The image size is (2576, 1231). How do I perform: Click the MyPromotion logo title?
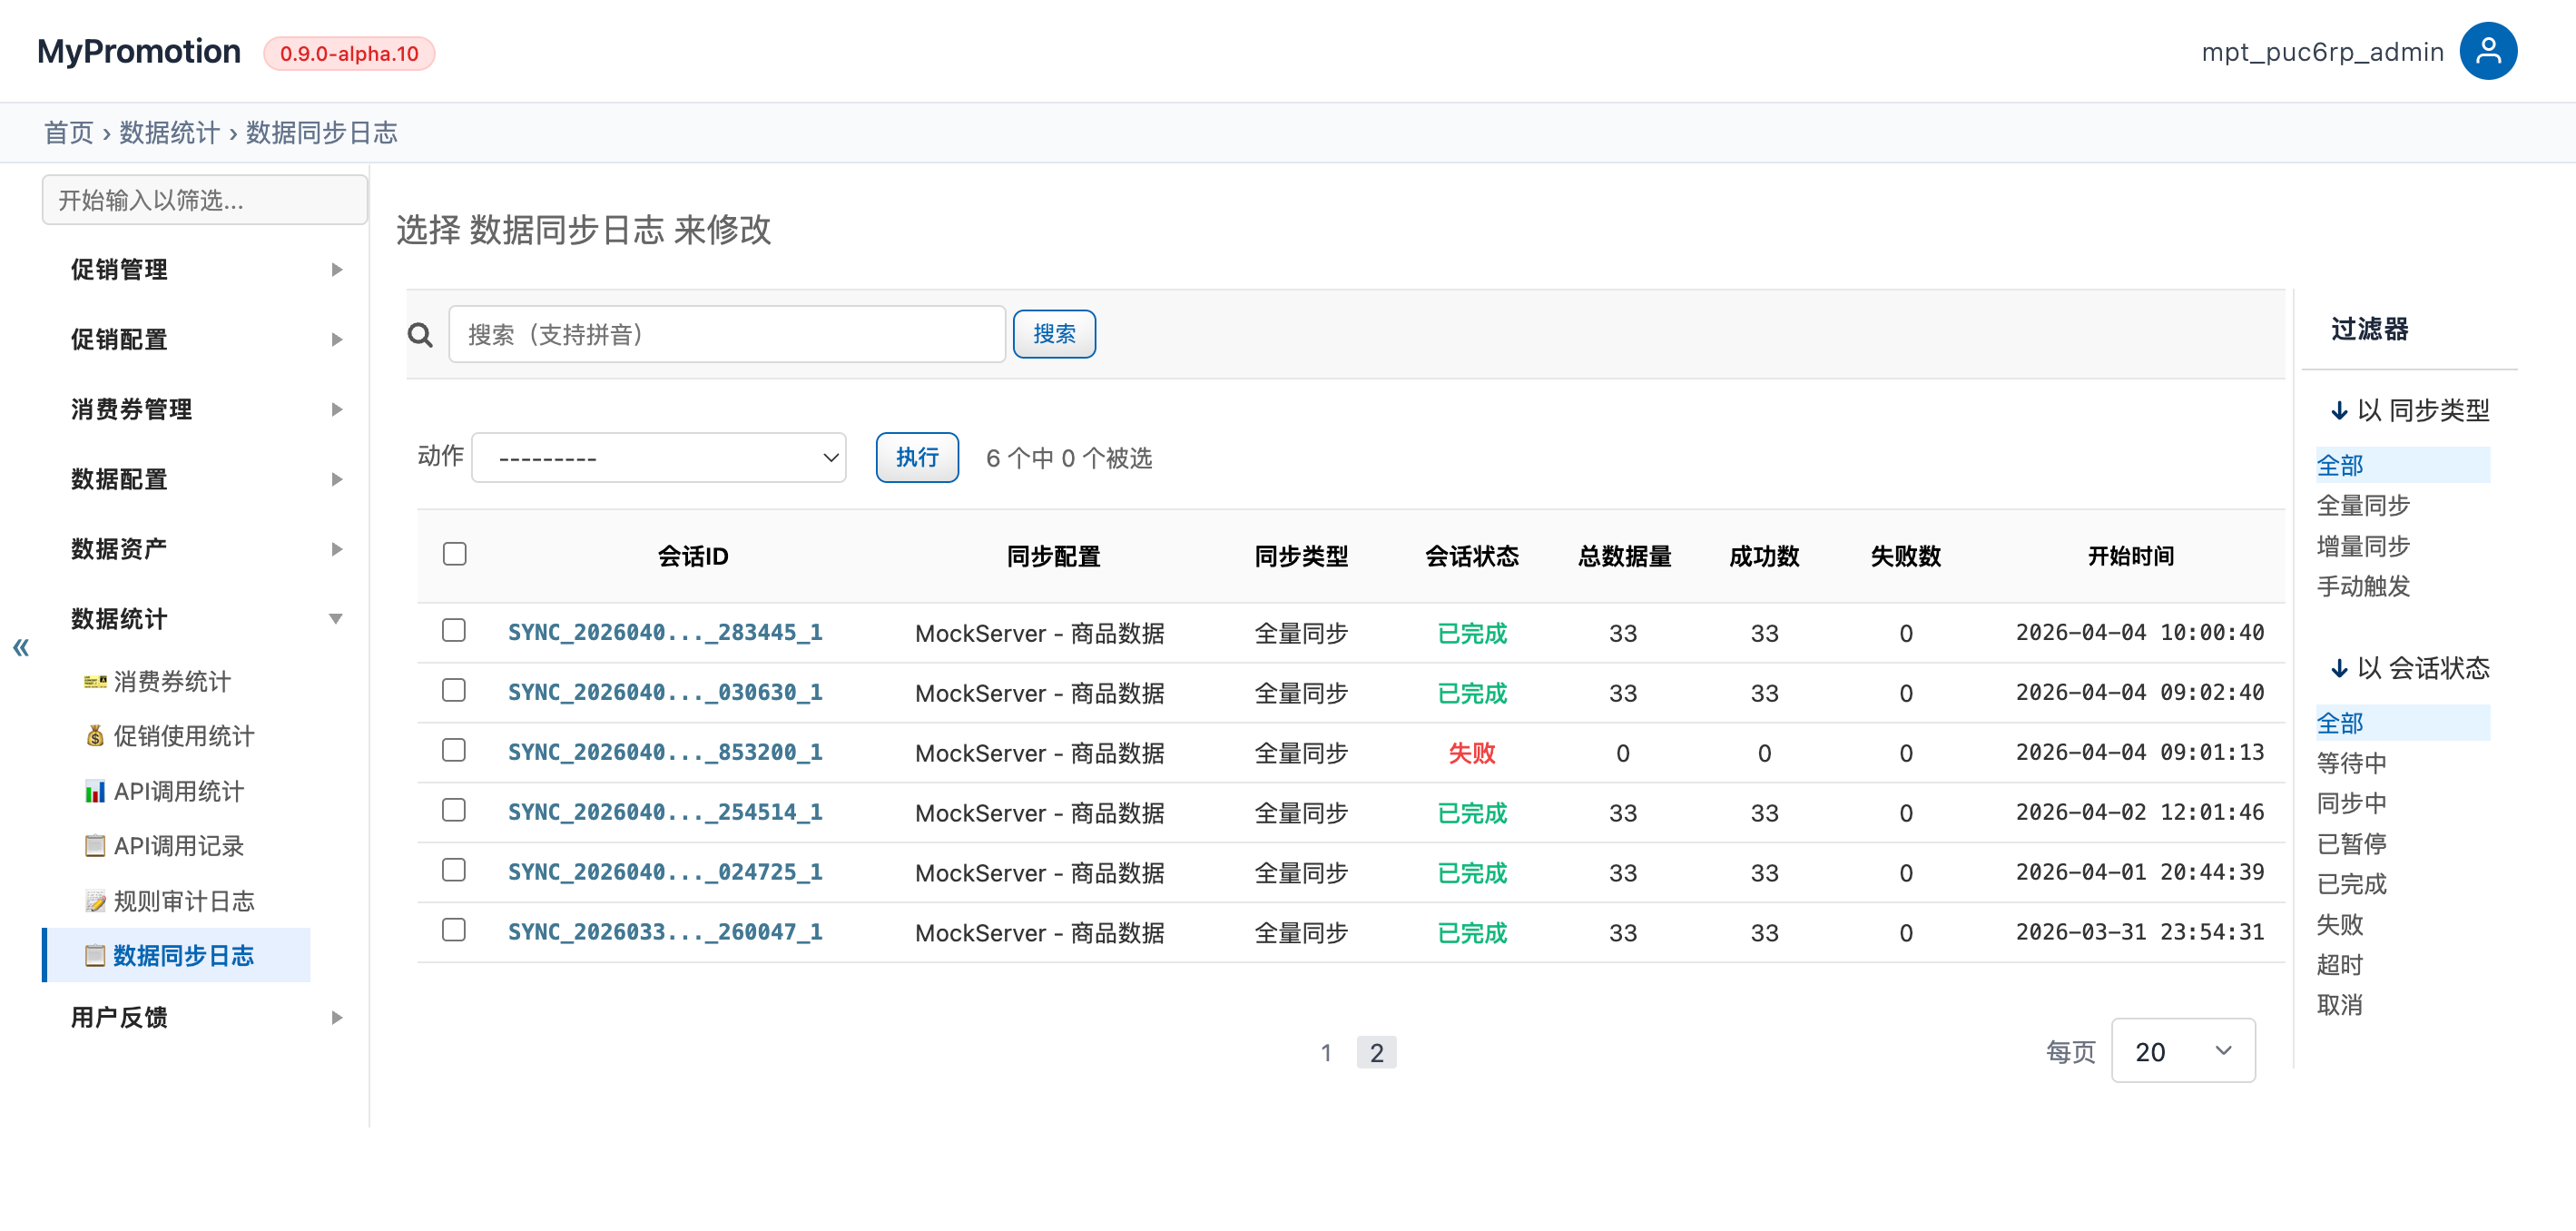(x=139, y=52)
